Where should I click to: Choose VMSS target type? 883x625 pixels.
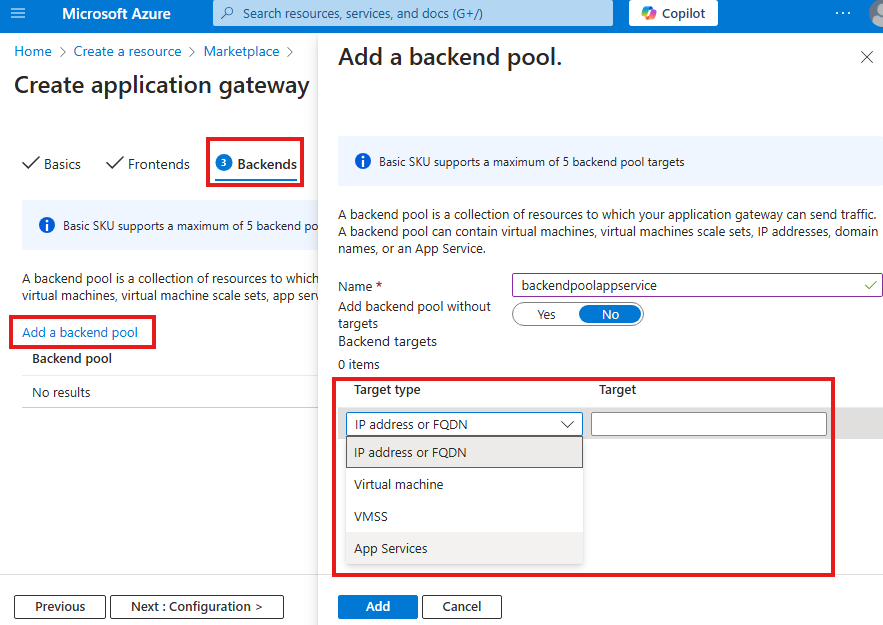pos(464,516)
